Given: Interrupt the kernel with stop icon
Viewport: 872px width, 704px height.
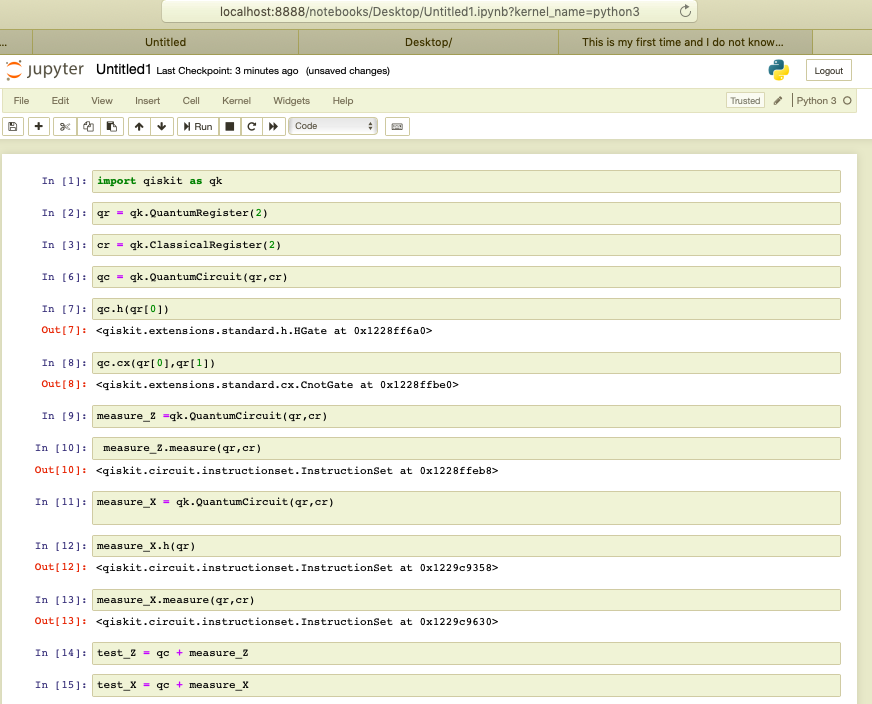Looking at the screenshot, I should (230, 127).
